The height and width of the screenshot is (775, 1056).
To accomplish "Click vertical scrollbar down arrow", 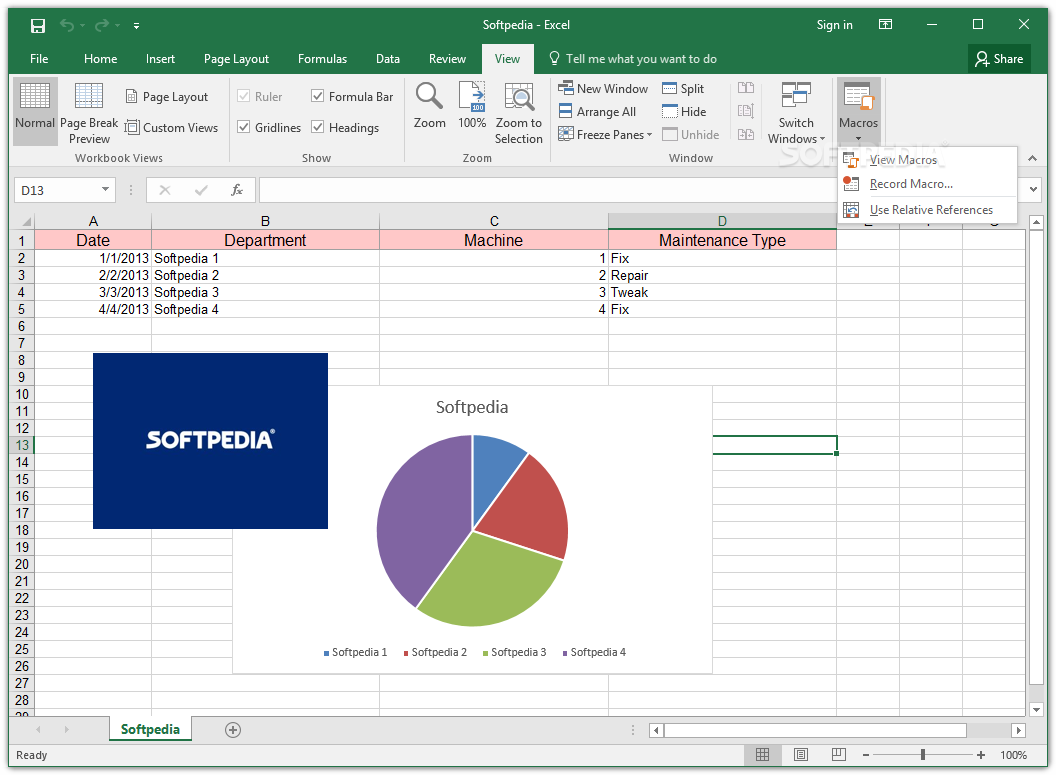I will [x=1036, y=709].
